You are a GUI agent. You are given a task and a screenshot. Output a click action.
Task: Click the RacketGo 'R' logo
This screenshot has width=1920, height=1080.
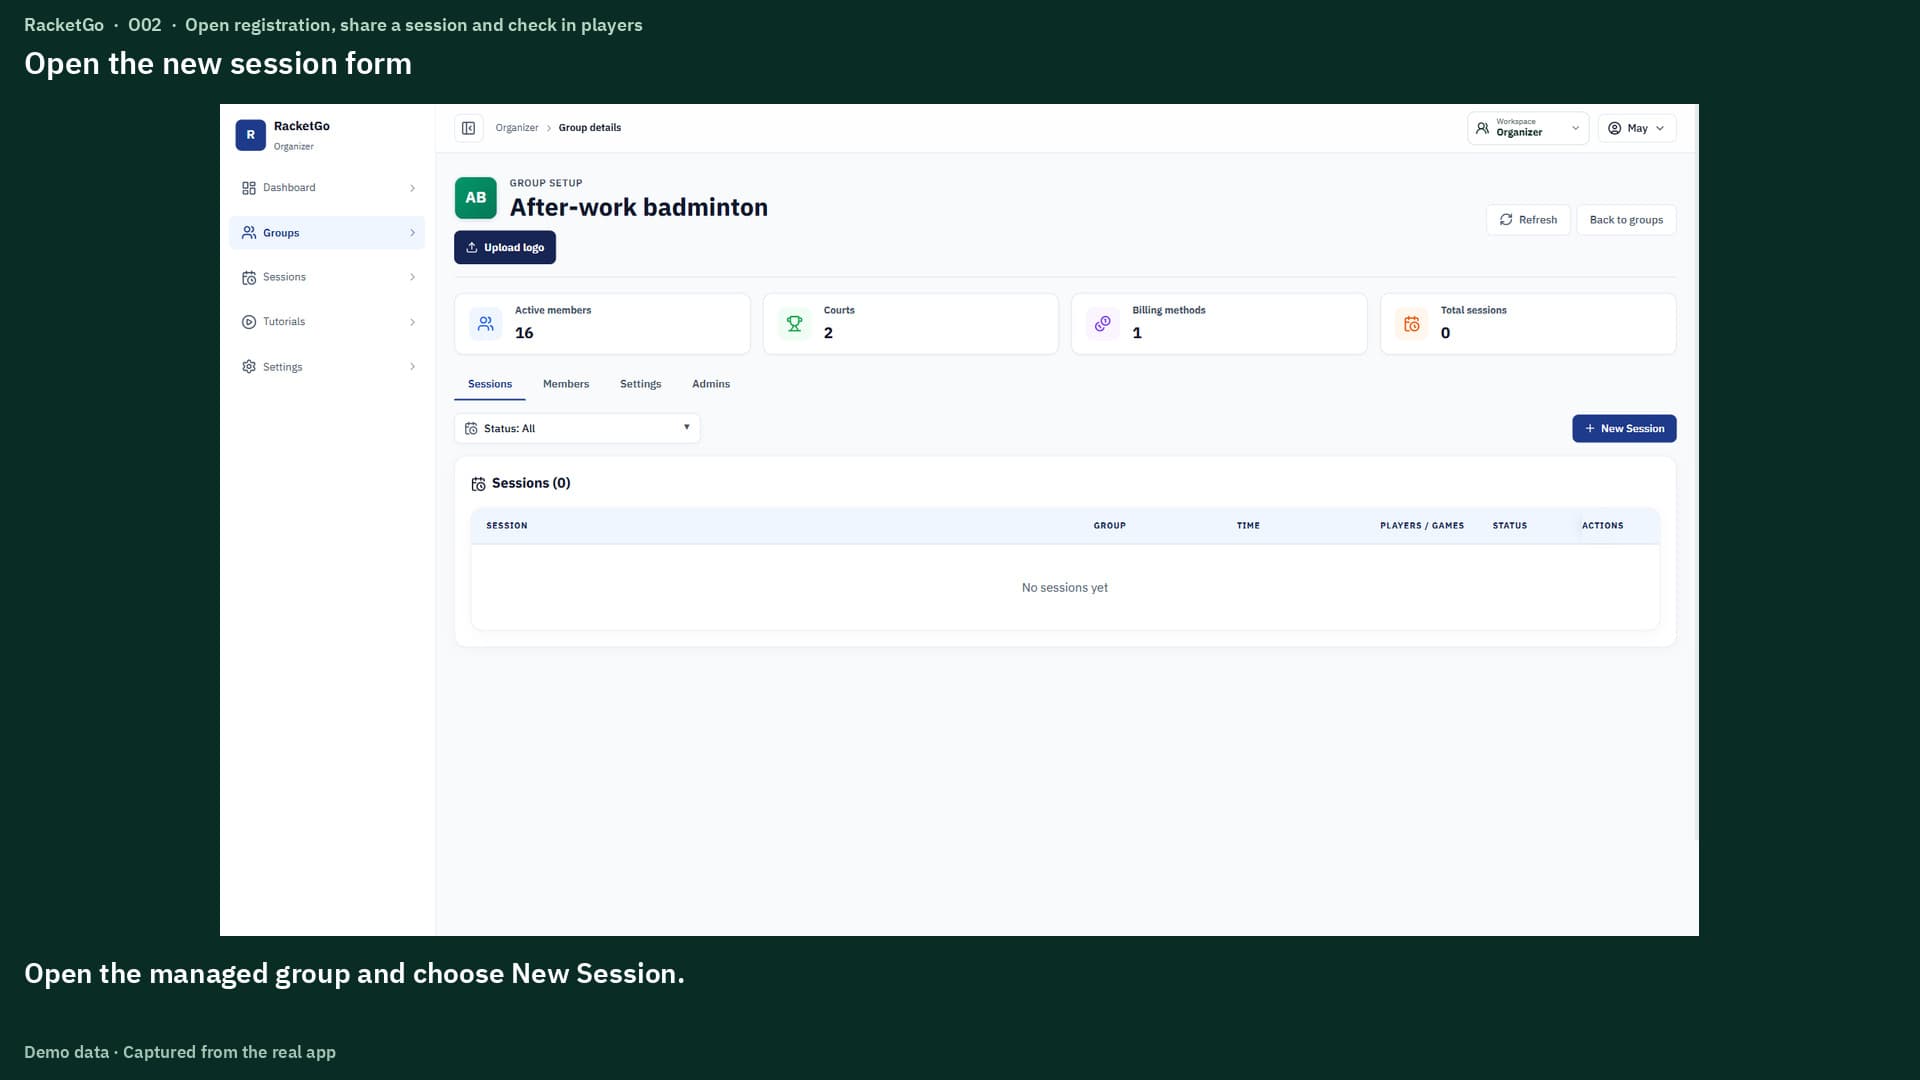click(250, 135)
